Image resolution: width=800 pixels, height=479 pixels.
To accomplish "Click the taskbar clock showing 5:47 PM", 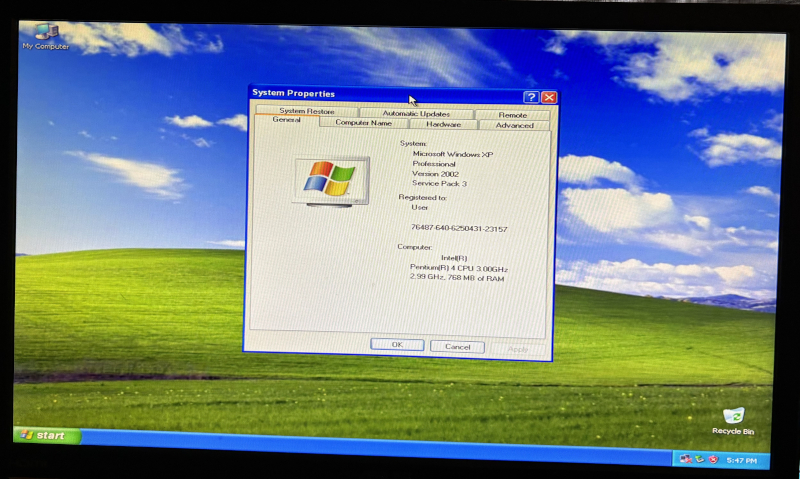I will pos(744,460).
